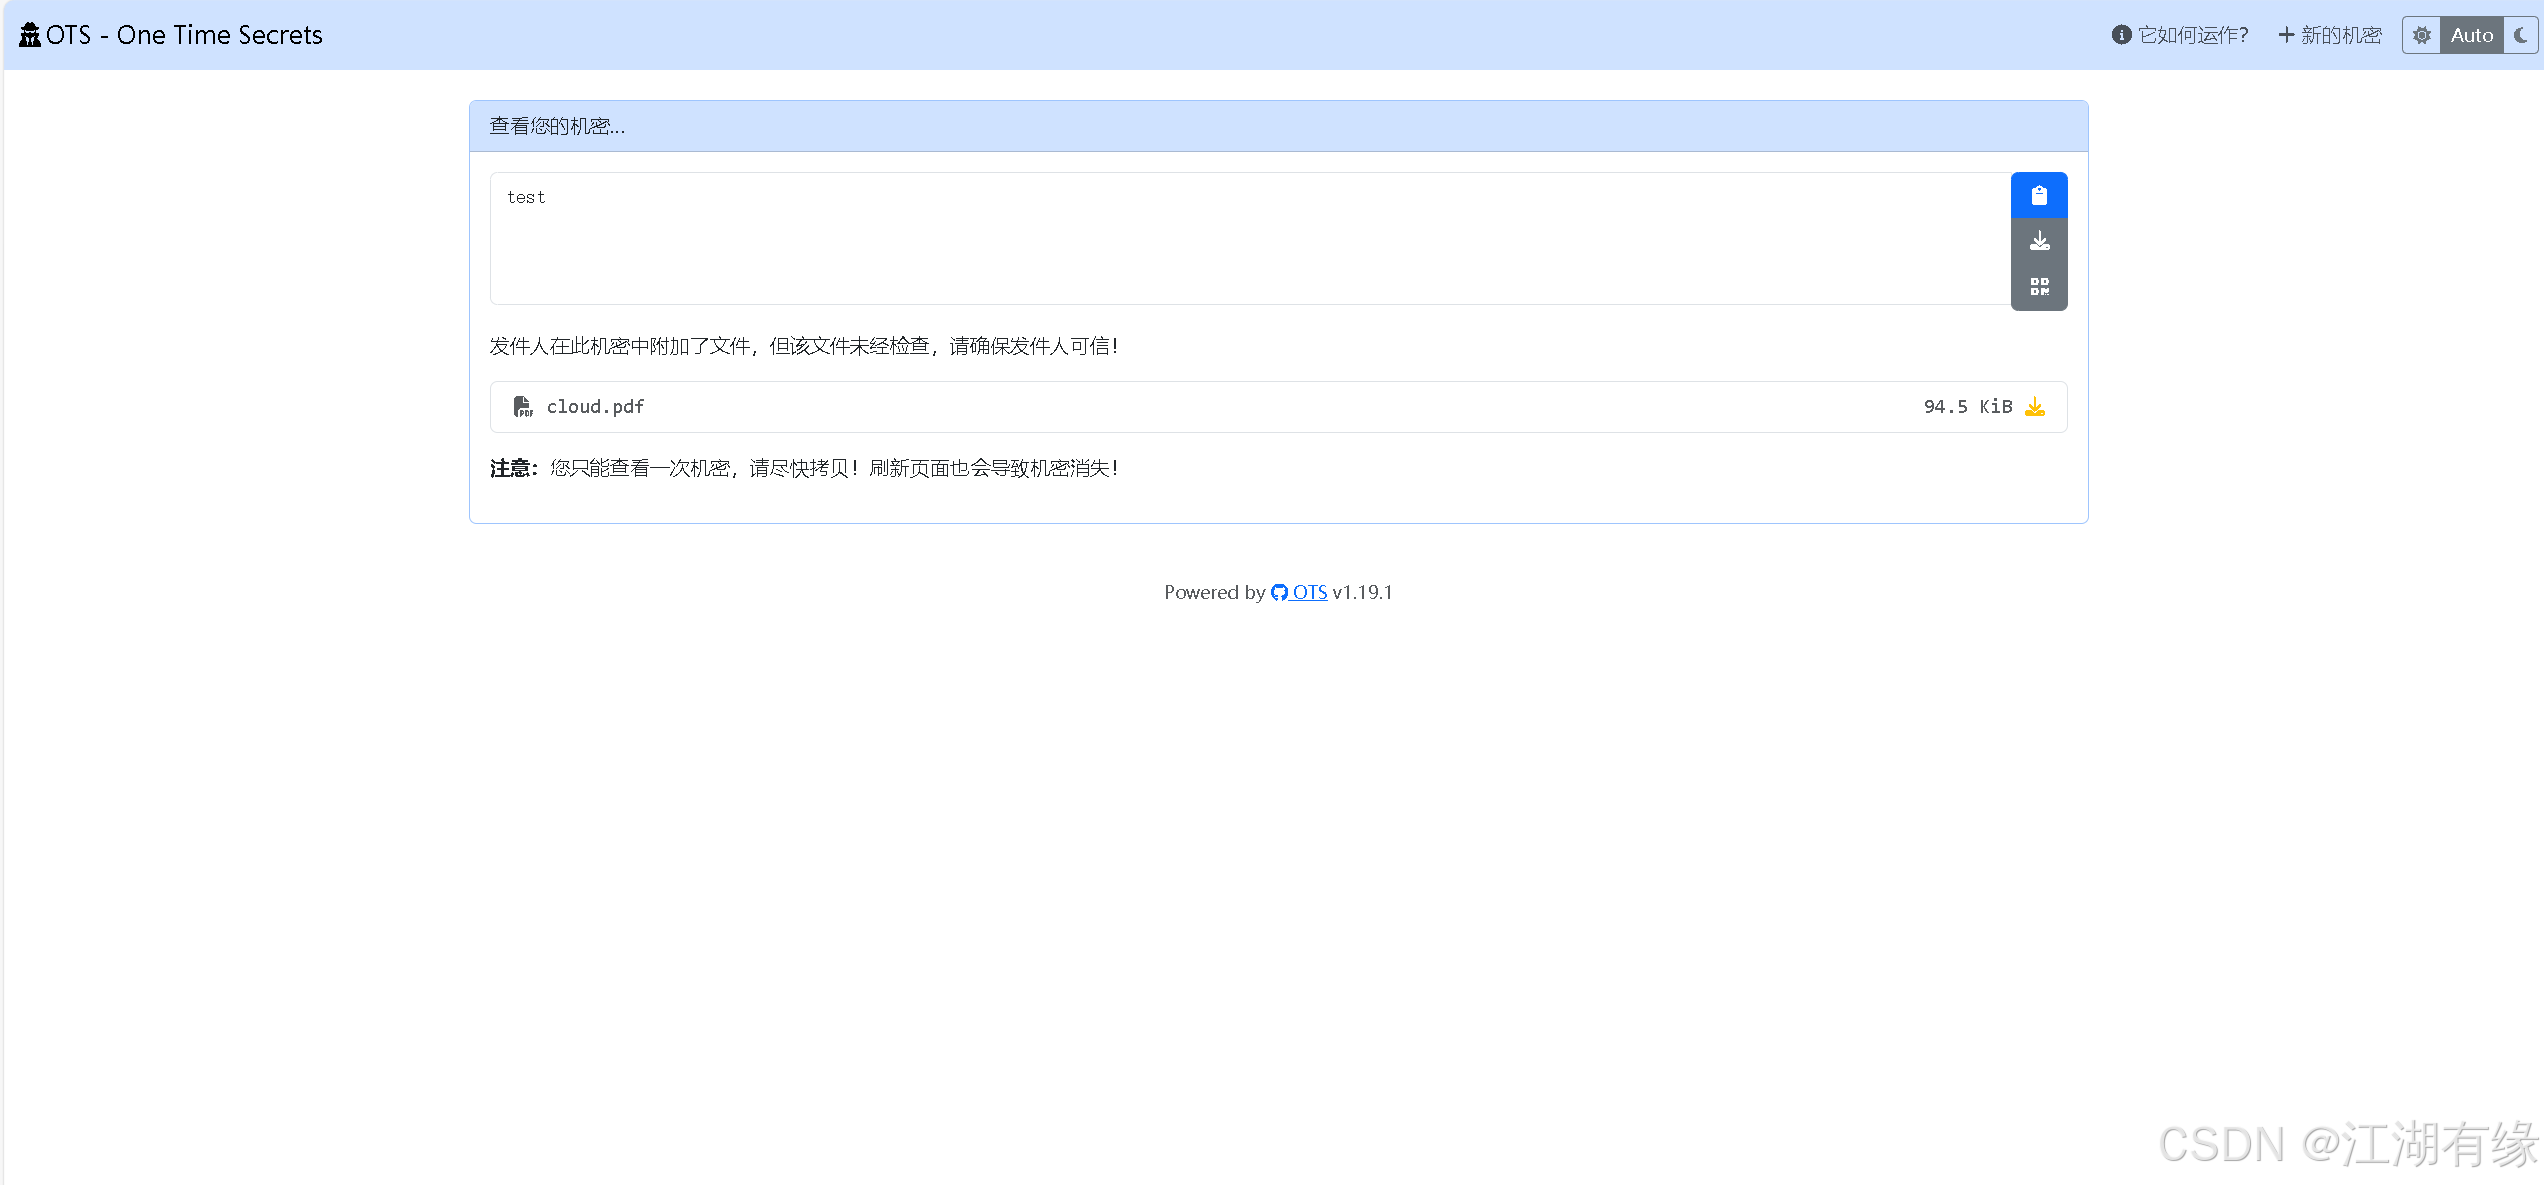Viewport: 2544px width, 1185px height.
Task: Click the 94.5 KiB file size label
Action: point(1967,407)
